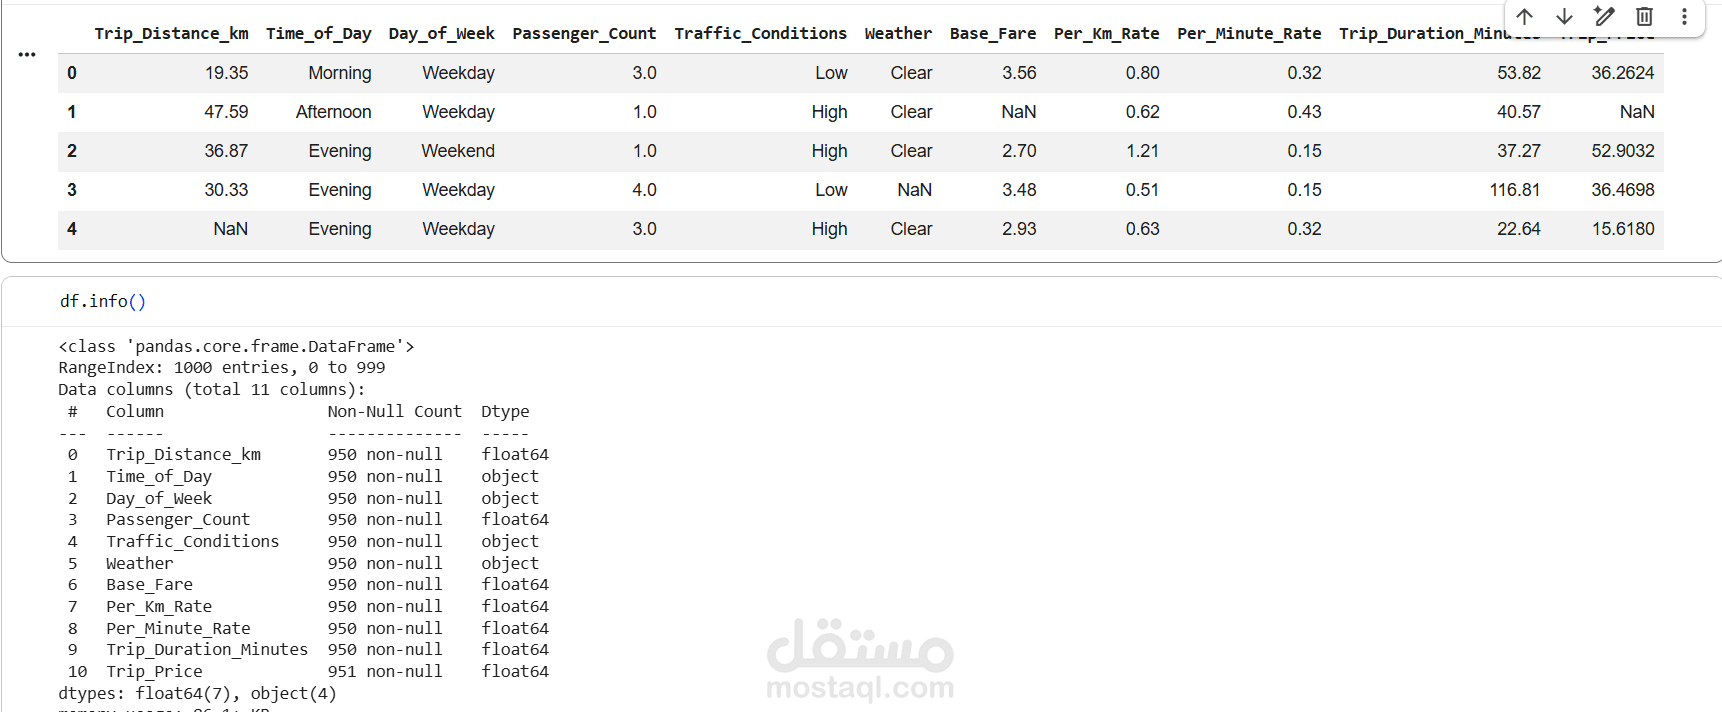
Task: Click trip price value 15.6180
Action: (1623, 229)
